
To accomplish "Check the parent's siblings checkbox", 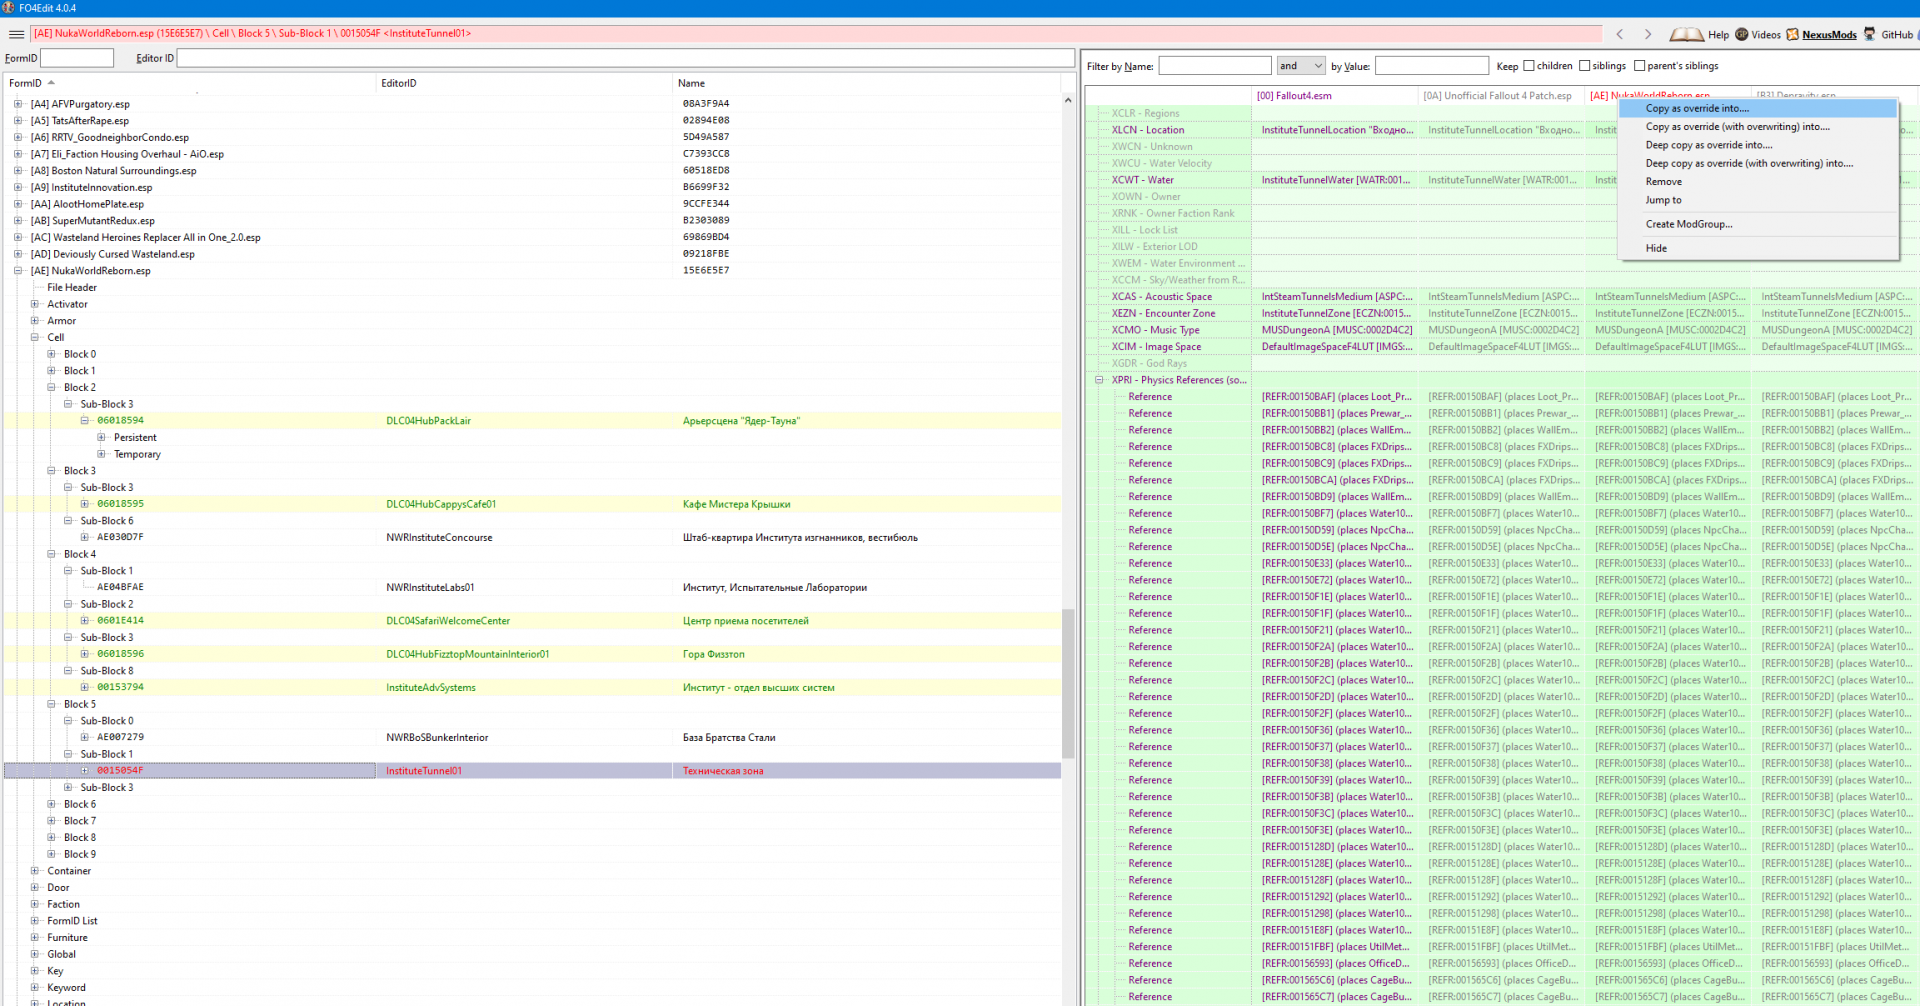I will click(x=1639, y=66).
